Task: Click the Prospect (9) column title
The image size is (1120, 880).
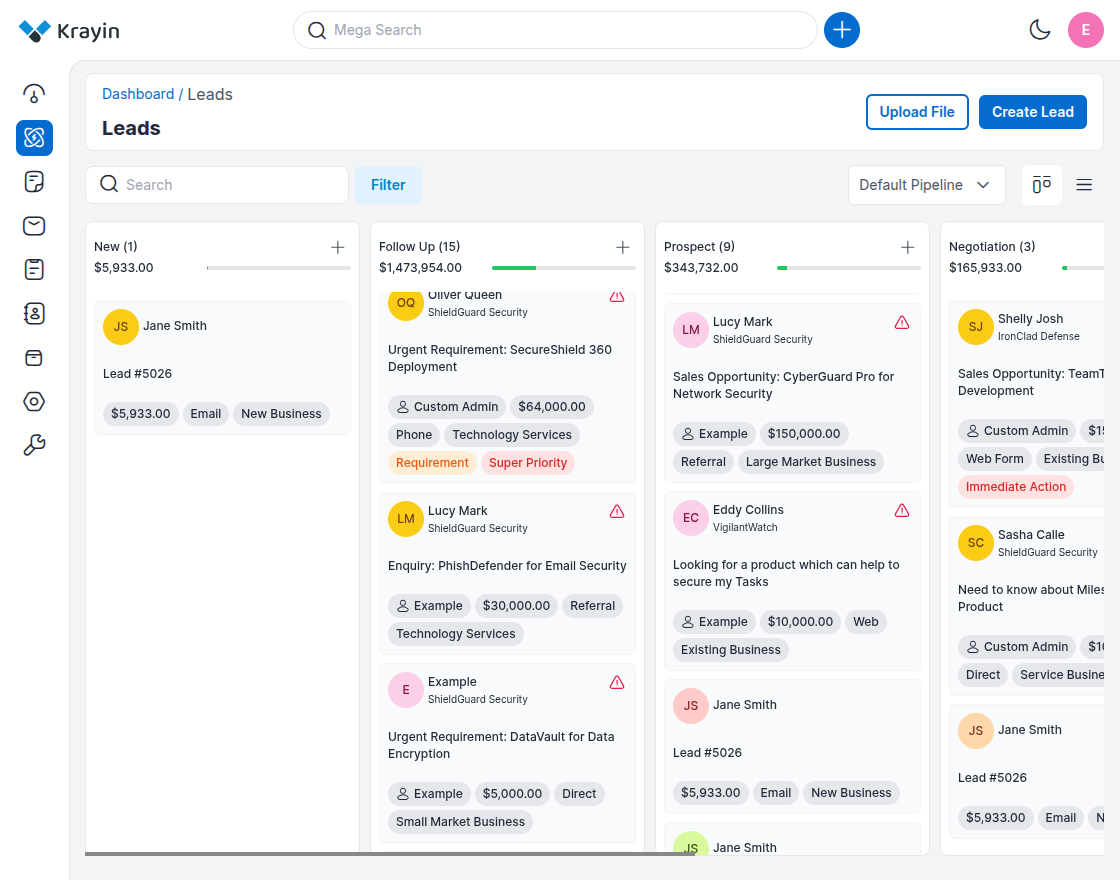Action: (699, 246)
